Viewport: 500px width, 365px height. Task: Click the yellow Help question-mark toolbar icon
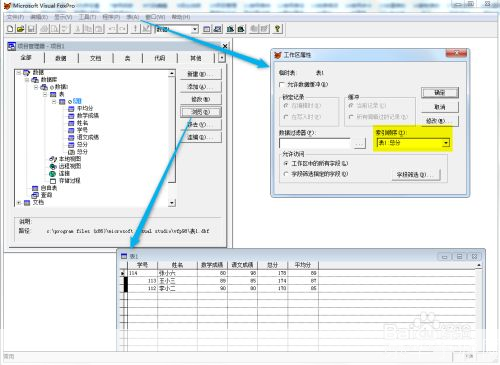coord(277,29)
